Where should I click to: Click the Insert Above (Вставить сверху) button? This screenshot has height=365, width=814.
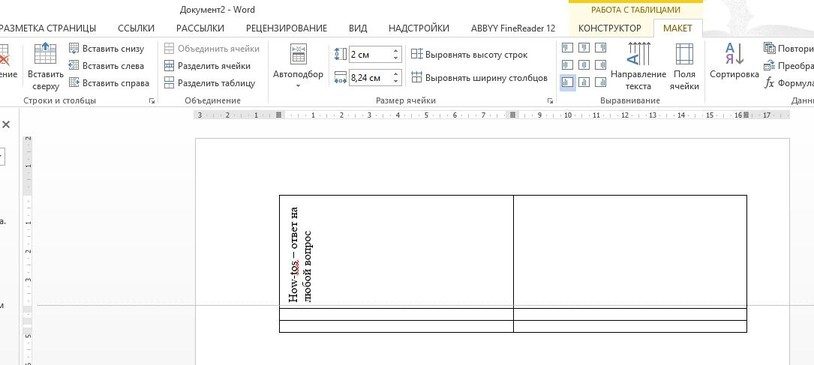(46, 66)
